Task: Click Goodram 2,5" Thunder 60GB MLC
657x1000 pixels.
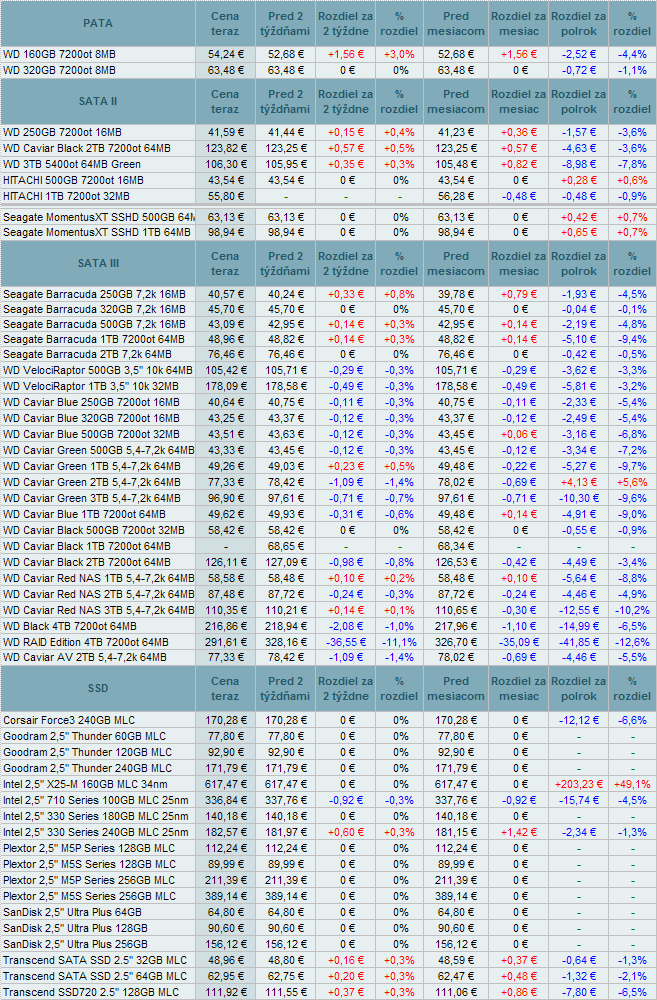Action: pyautogui.click(x=84, y=737)
